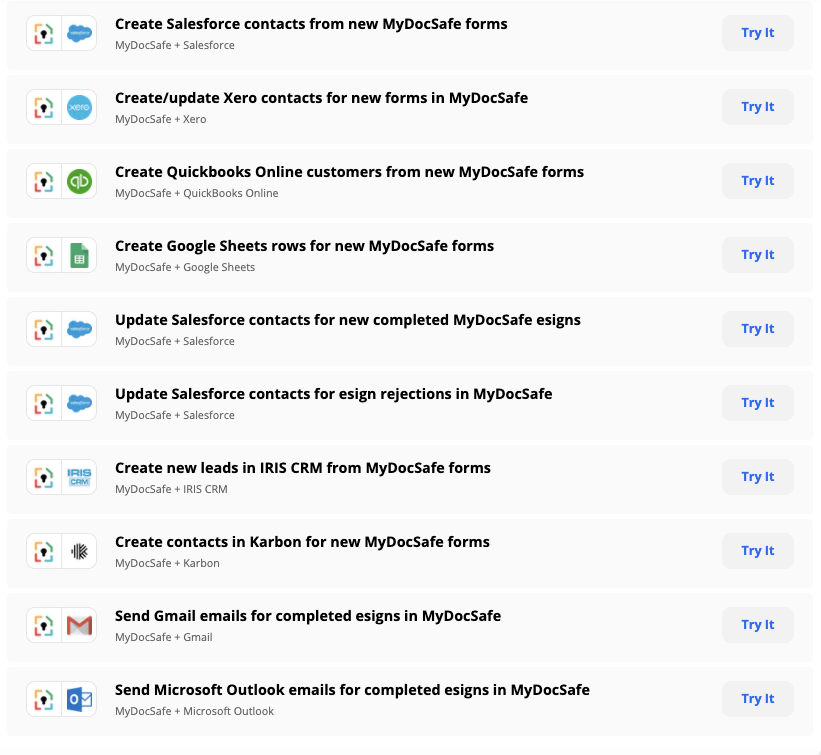Image resolution: width=821 pixels, height=755 pixels.
Task: Click the Gmail envelope icon
Action: [79, 625]
